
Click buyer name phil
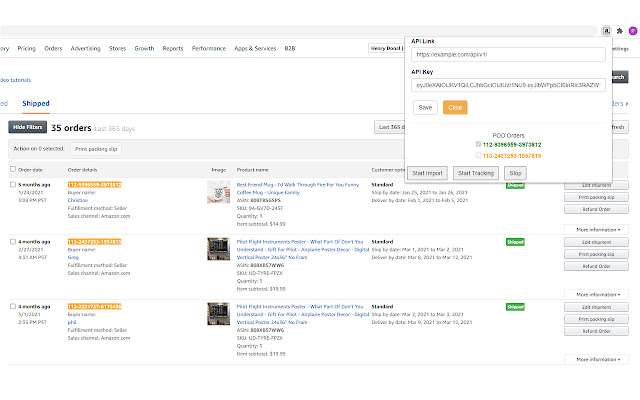(72, 322)
